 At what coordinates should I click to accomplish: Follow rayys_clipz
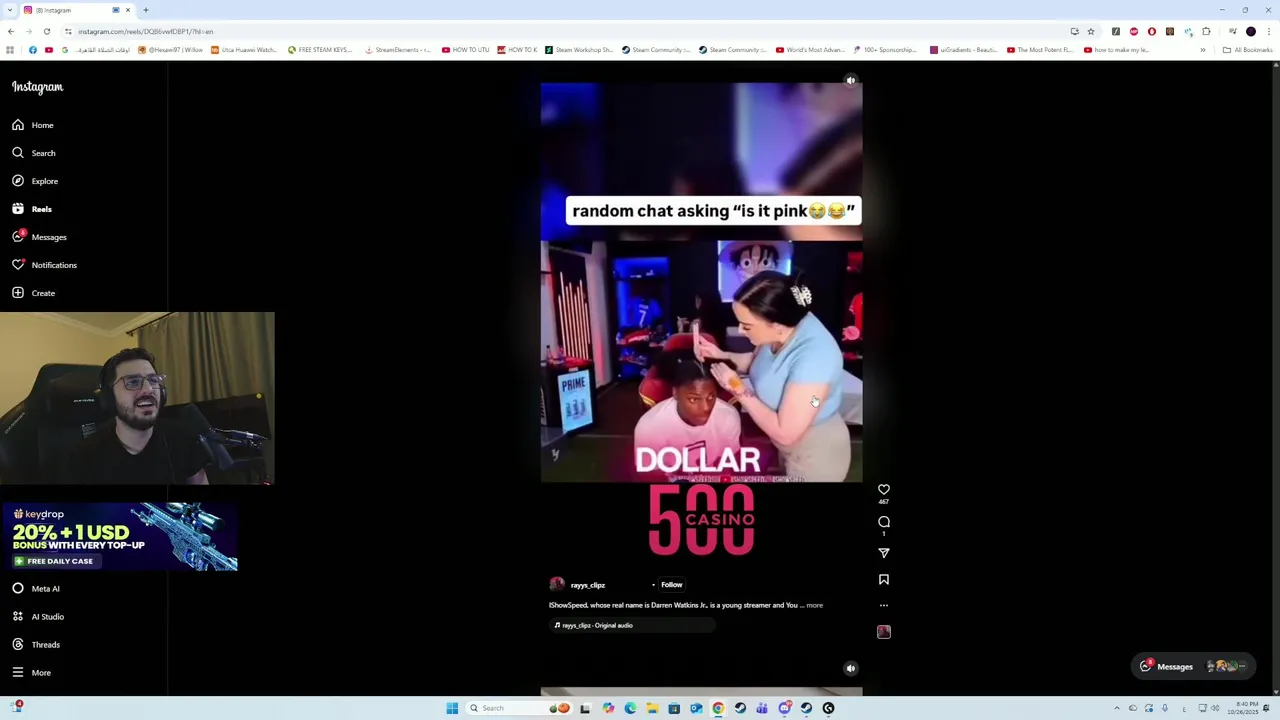click(671, 585)
